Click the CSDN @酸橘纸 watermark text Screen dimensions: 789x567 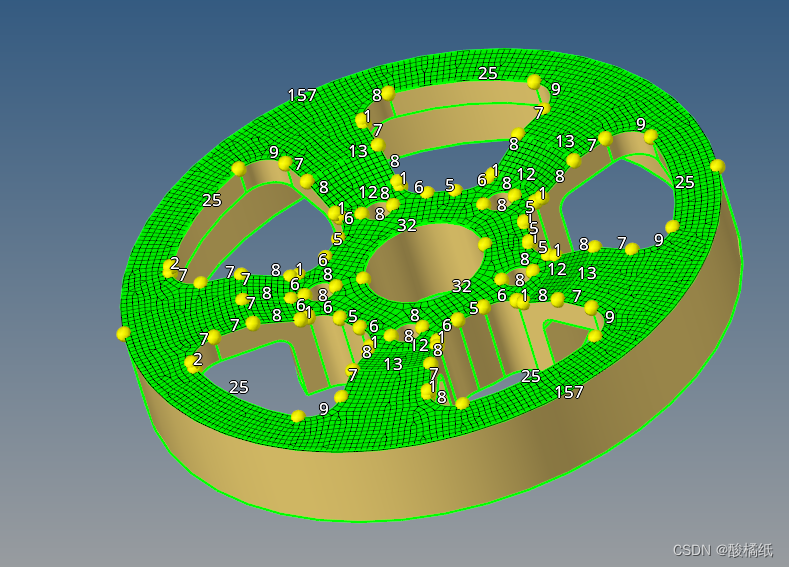(722, 550)
